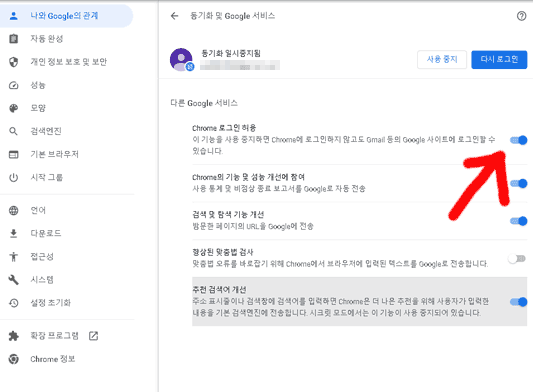533x392 pixels.
Task: Open help with the question mark icon
Action: (521, 16)
